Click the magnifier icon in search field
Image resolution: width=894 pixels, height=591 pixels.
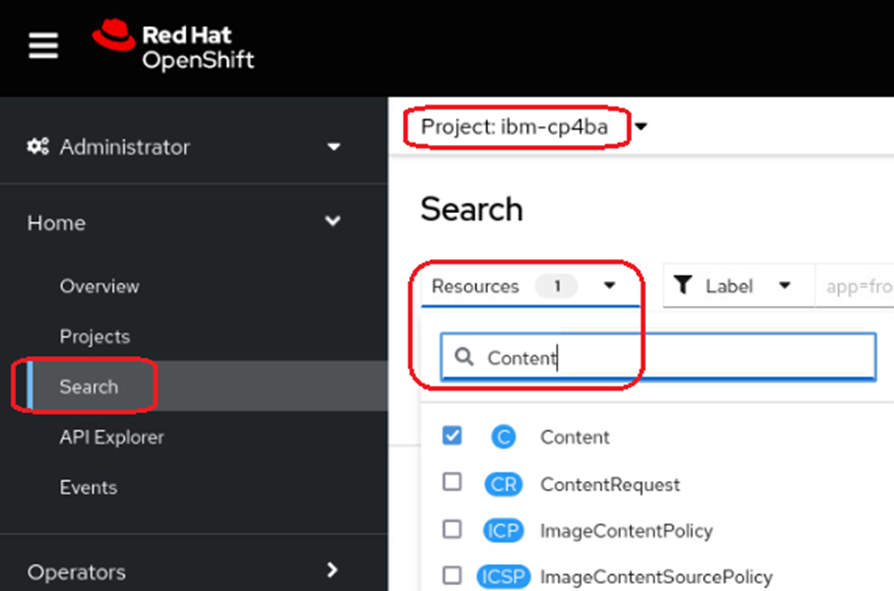pos(464,357)
